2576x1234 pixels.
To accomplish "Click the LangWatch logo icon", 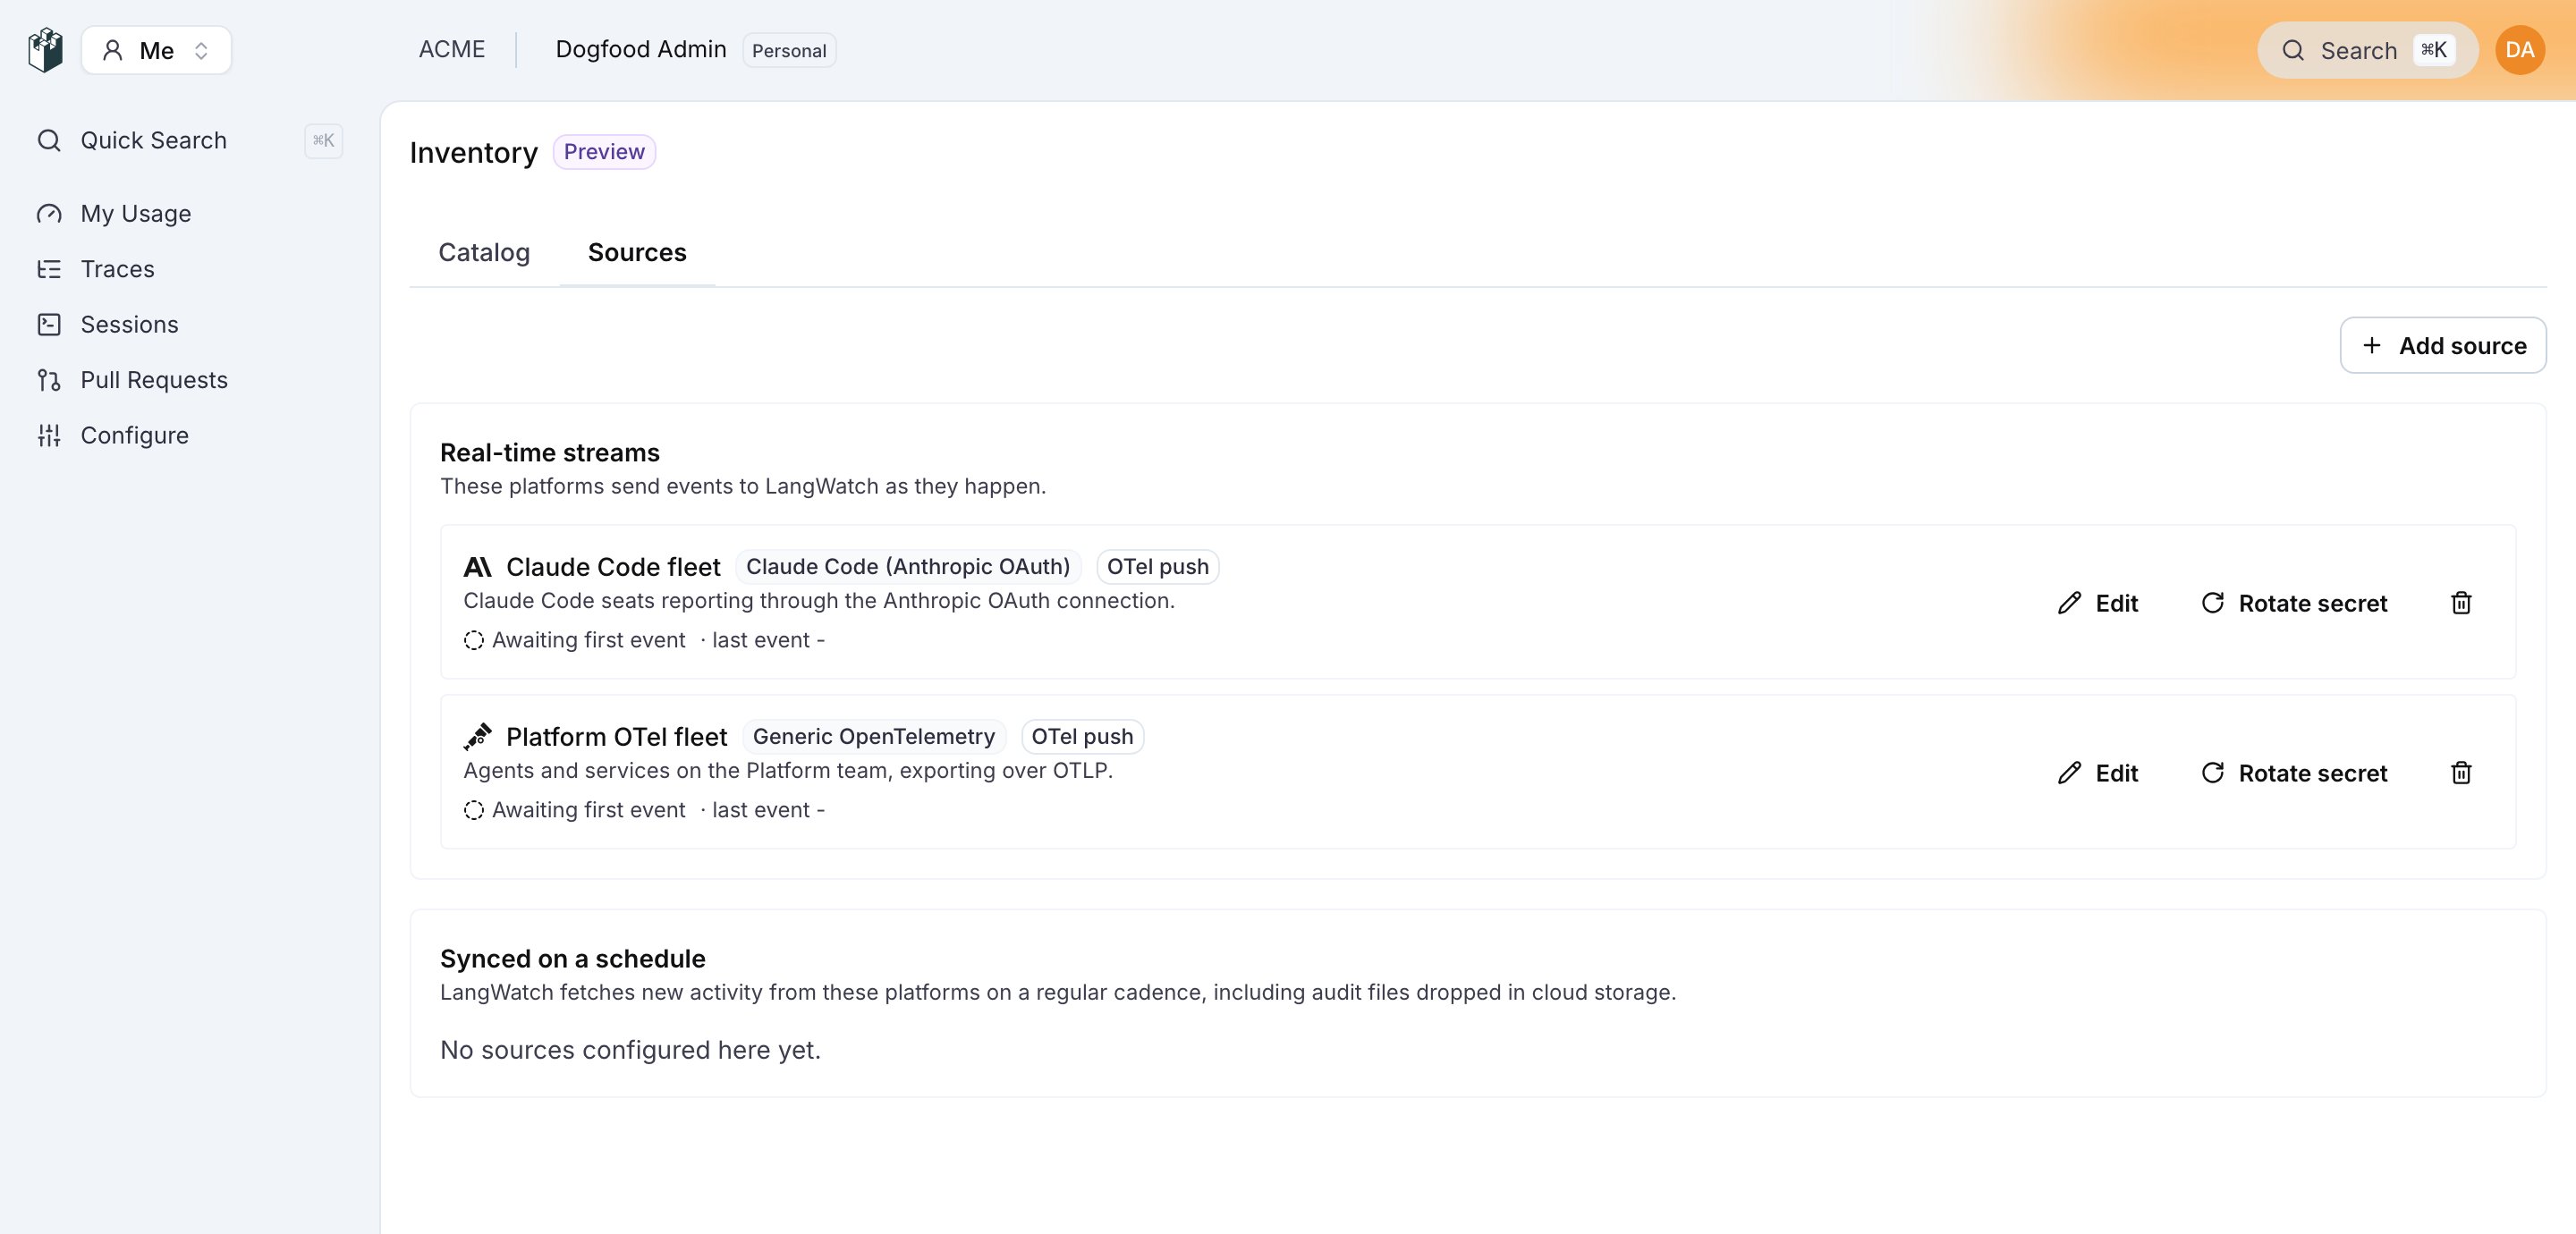I will [x=45, y=50].
